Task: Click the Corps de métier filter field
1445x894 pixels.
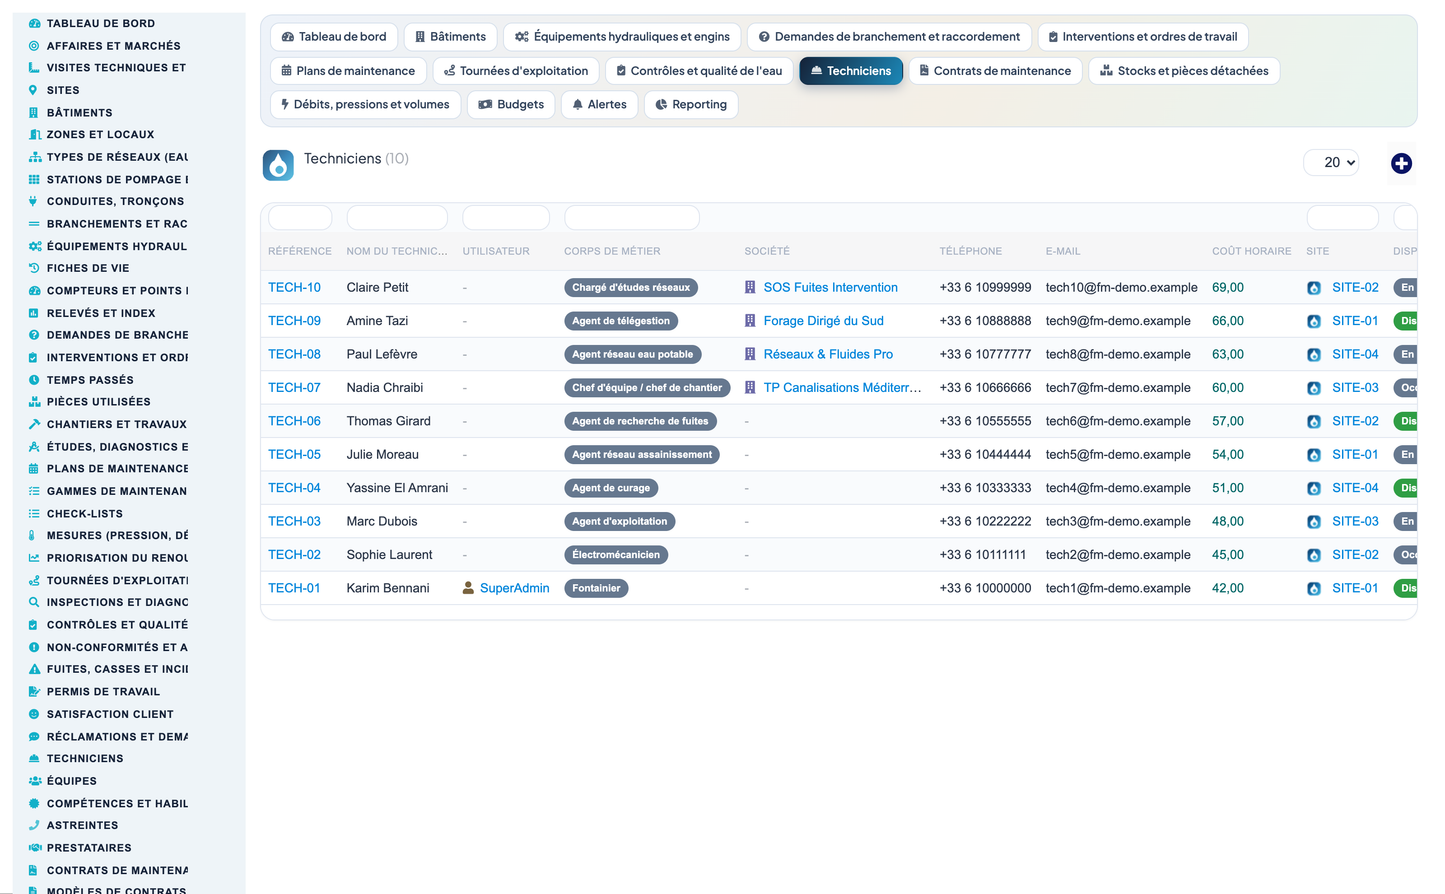Action: point(632,217)
